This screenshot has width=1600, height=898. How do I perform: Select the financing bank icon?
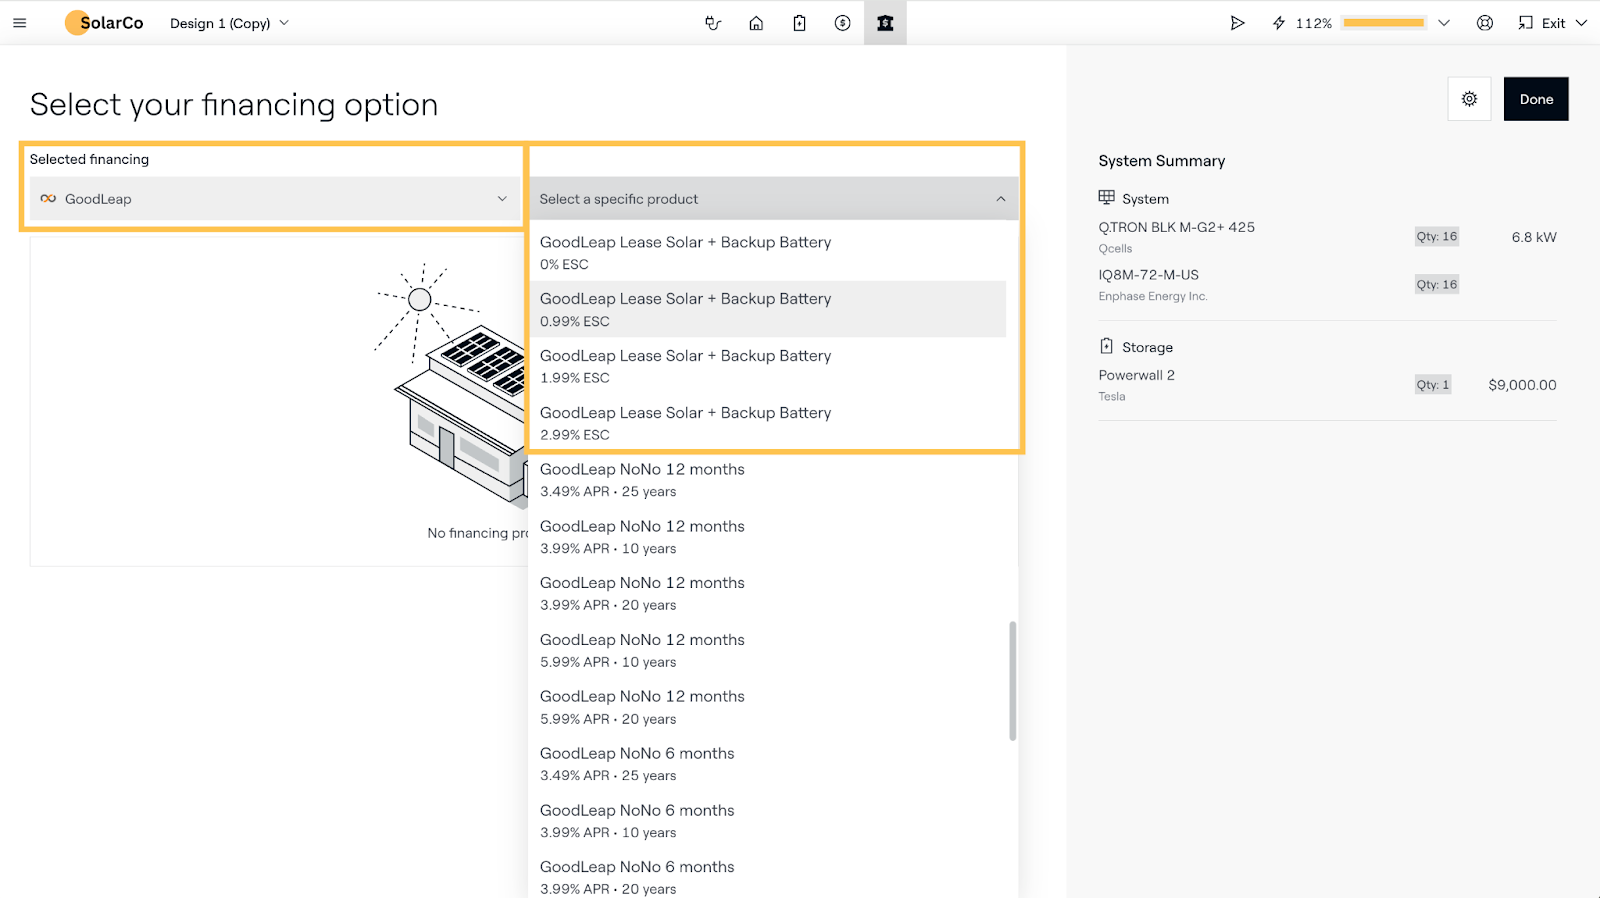pos(885,23)
